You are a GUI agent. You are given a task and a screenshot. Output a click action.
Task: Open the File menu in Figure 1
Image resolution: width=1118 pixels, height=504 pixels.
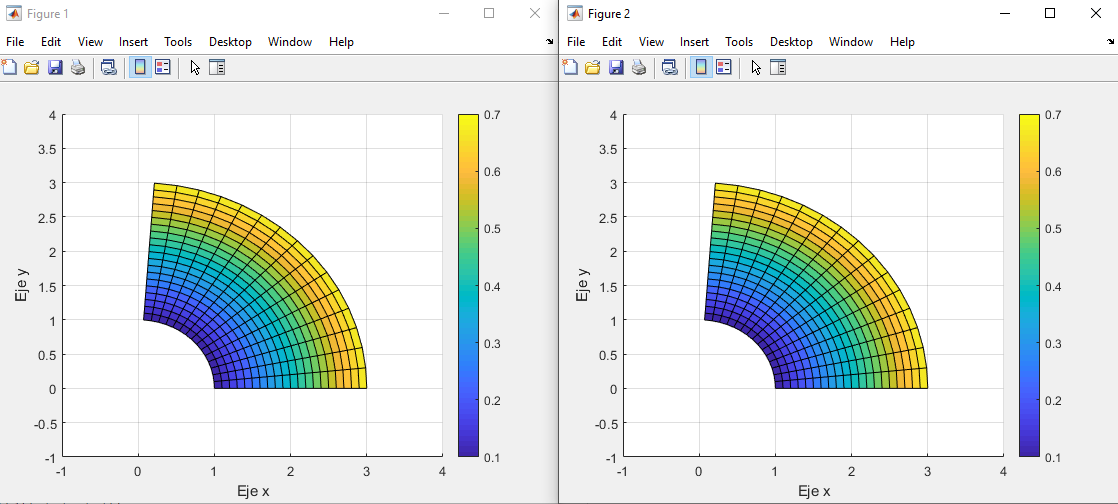click(15, 42)
